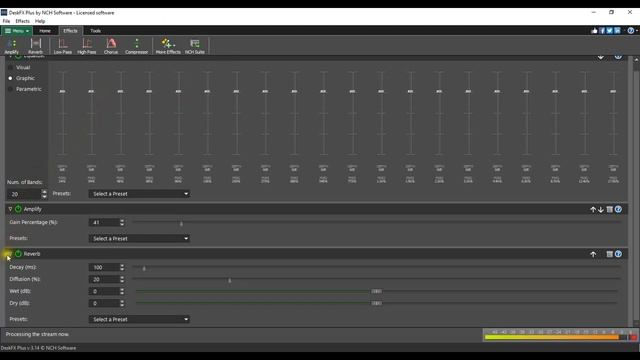Open help for the Amplify effect

click(618, 209)
